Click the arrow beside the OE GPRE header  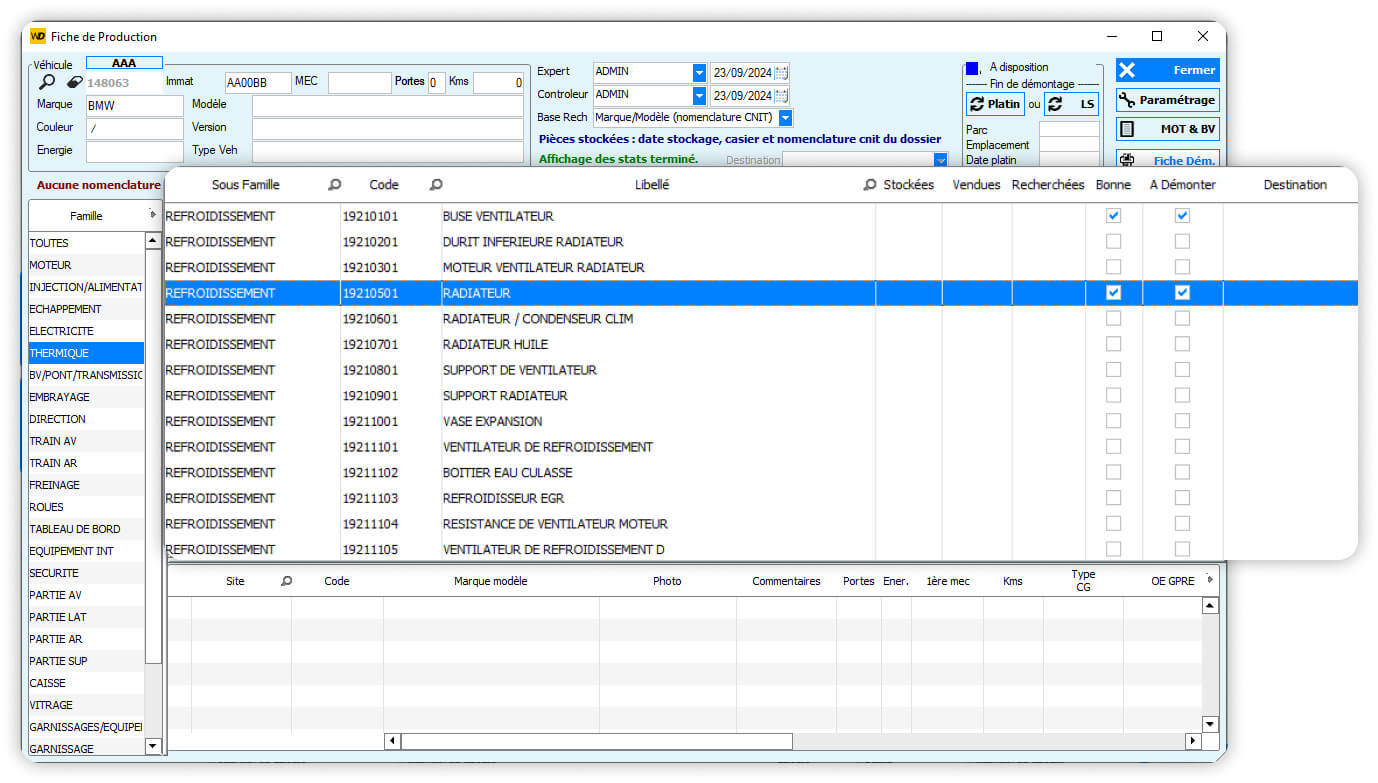[1210, 580]
